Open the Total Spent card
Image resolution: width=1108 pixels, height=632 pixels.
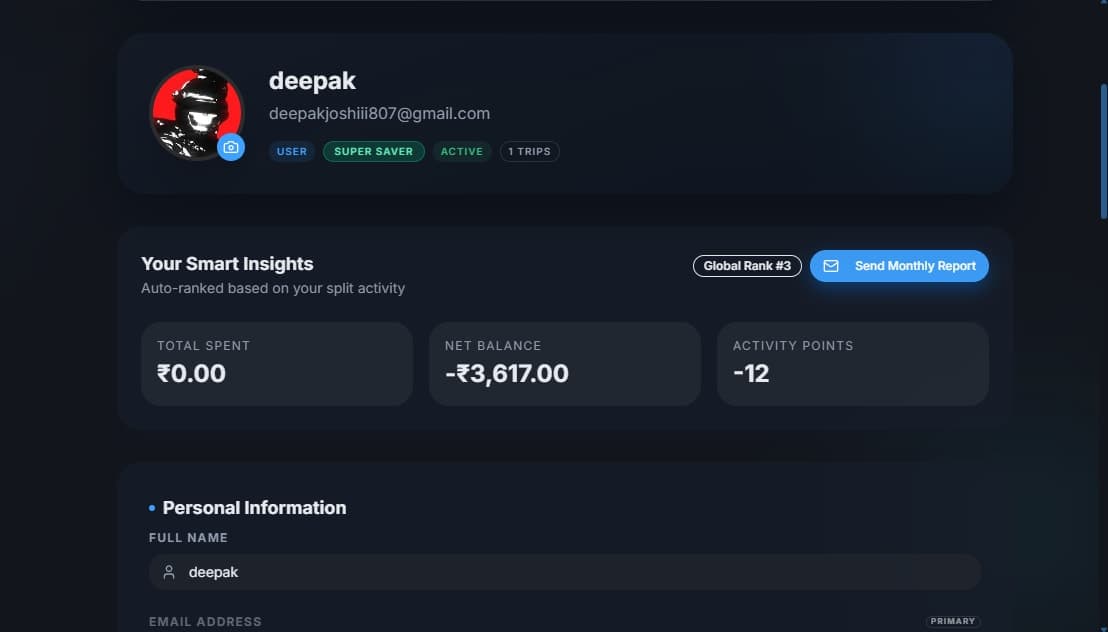(277, 364)
